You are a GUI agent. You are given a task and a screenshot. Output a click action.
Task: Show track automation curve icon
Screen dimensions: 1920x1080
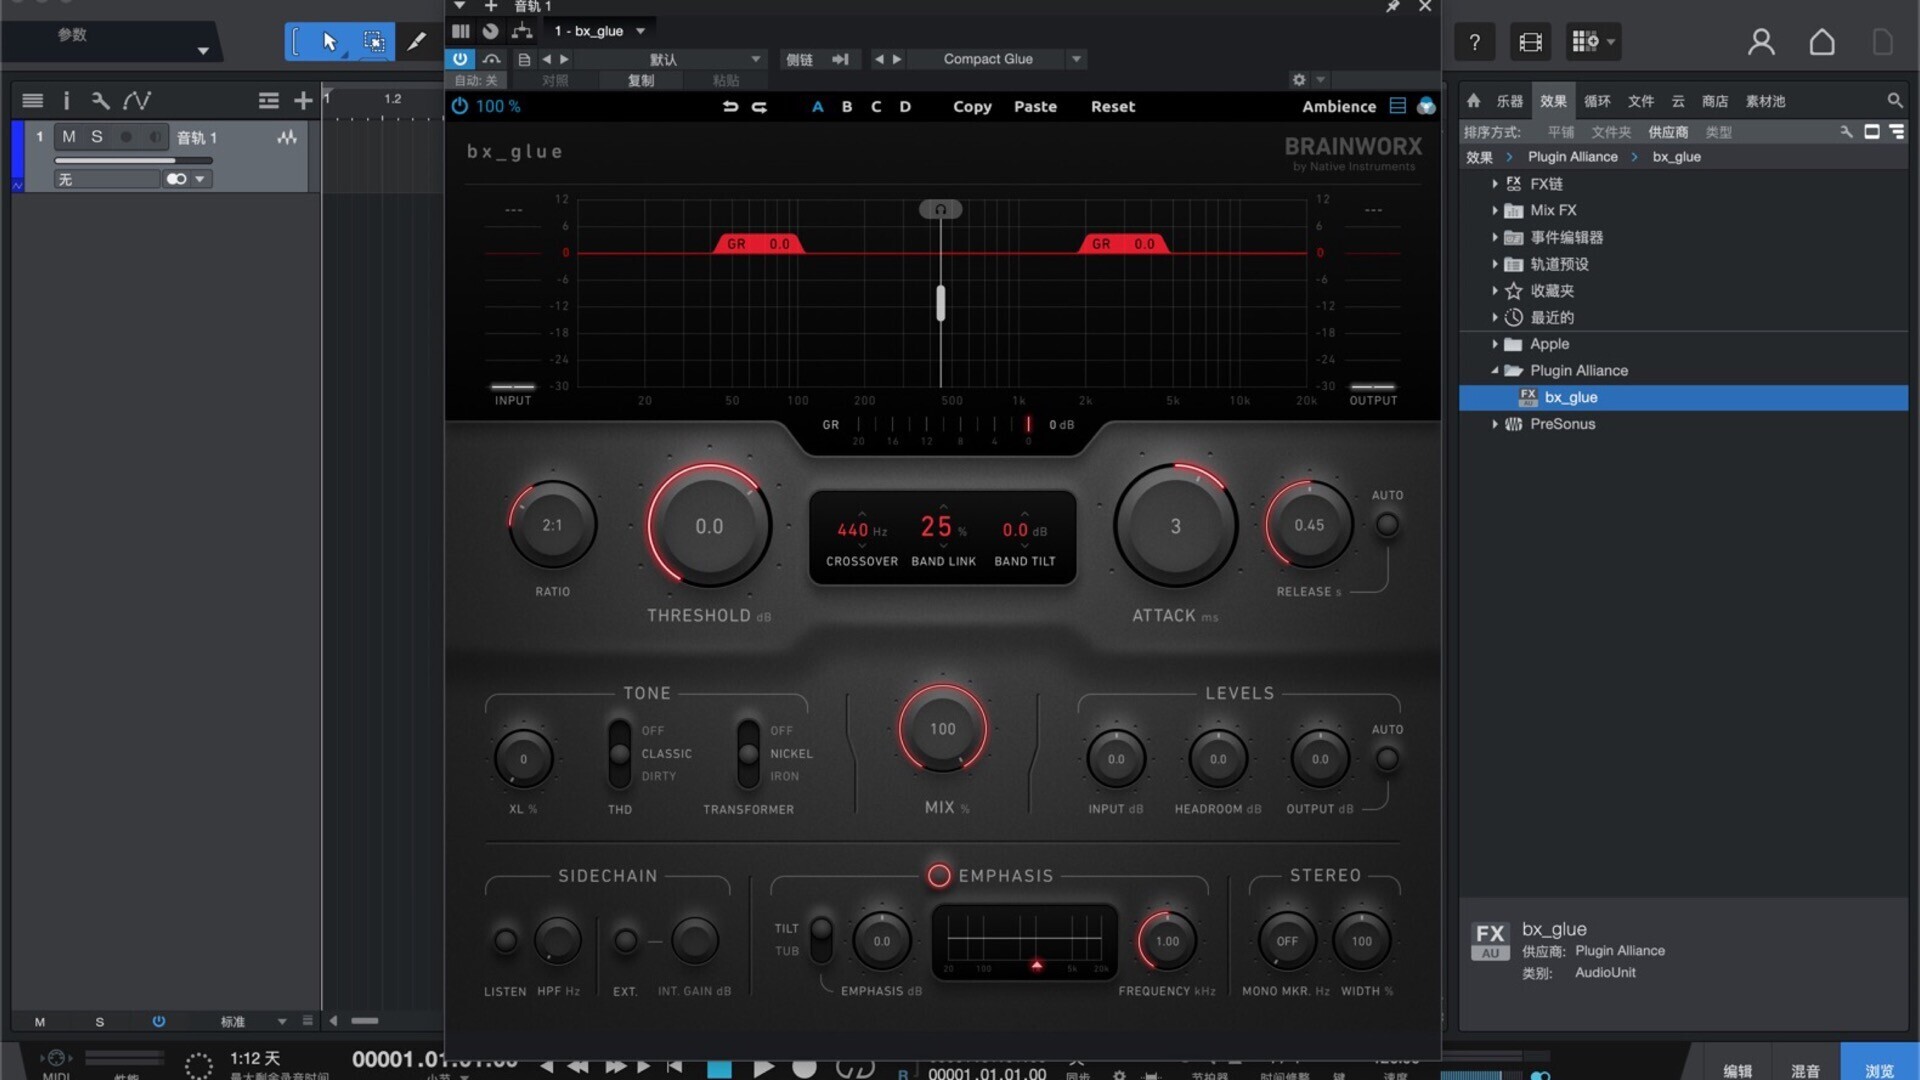coord(137,100)
